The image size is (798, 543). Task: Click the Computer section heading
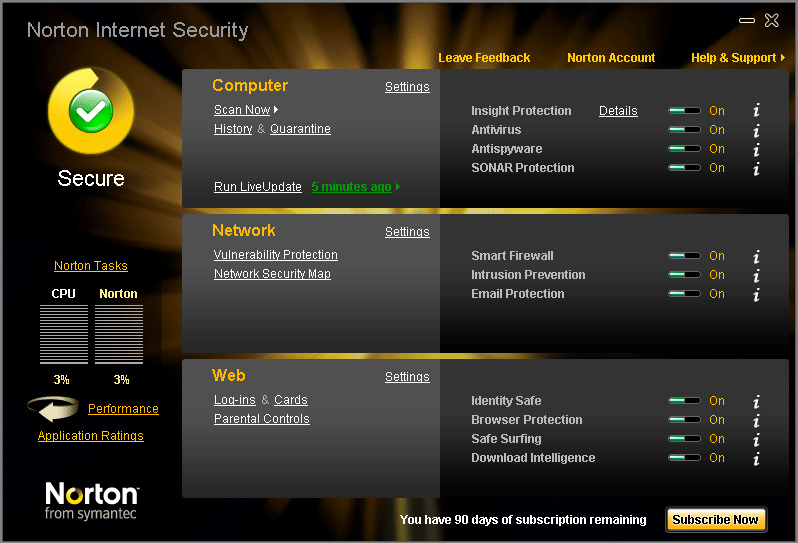250,85
